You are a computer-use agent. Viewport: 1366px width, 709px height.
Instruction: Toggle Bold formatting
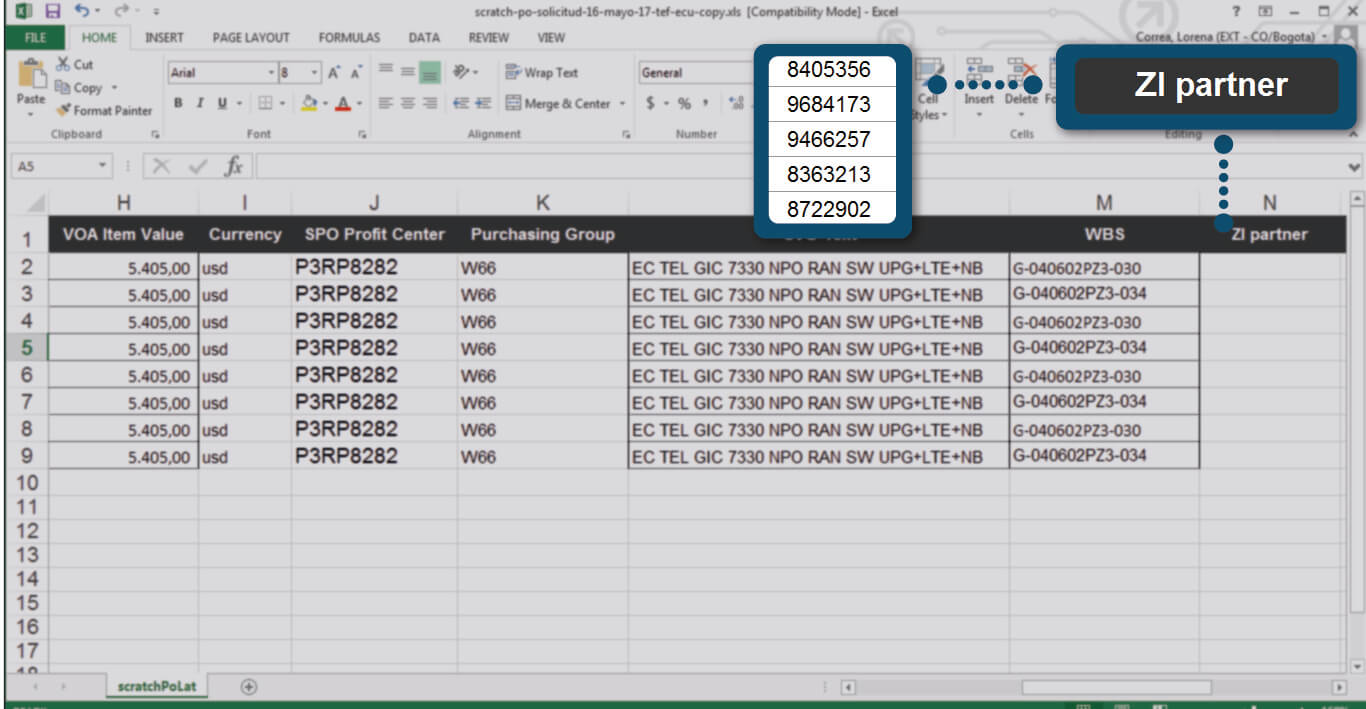(179, 103)
